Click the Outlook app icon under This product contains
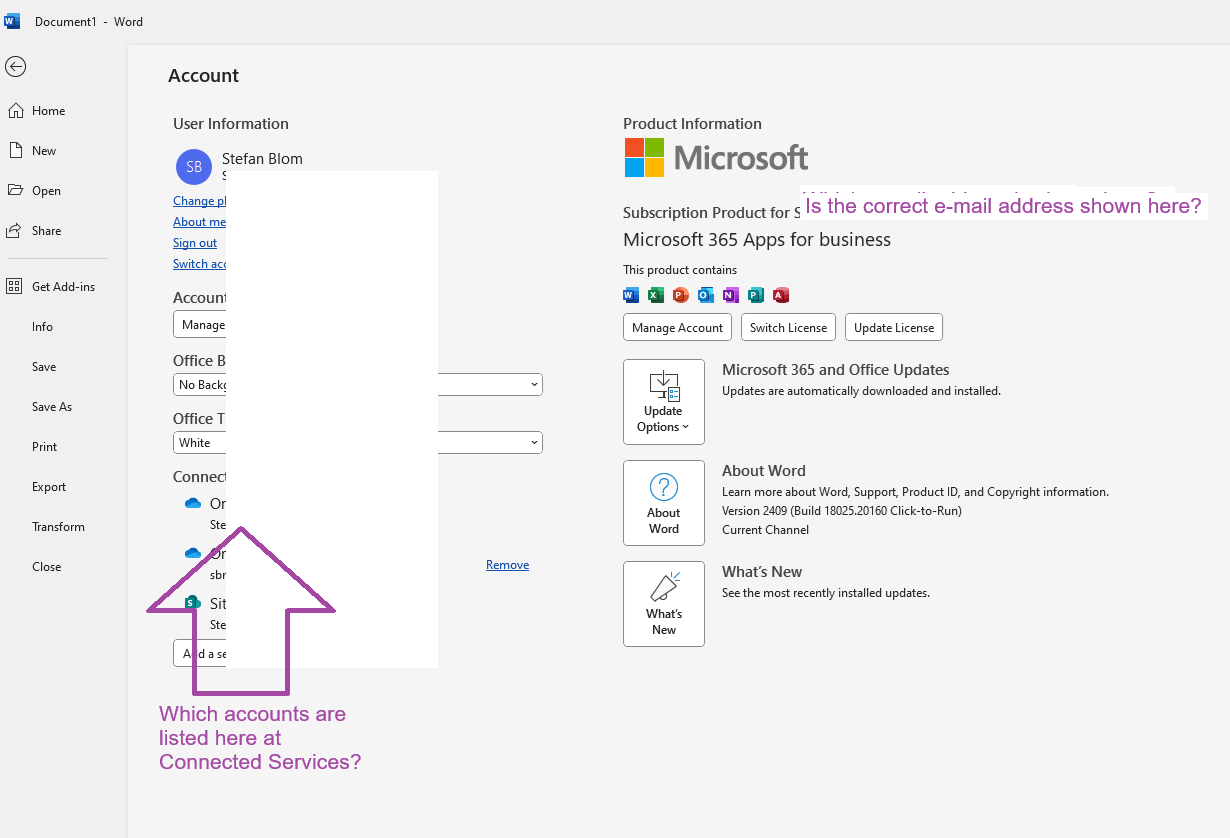Image resolution: width=1230 pixels, height=838 pixels. [x=706, y=295]
